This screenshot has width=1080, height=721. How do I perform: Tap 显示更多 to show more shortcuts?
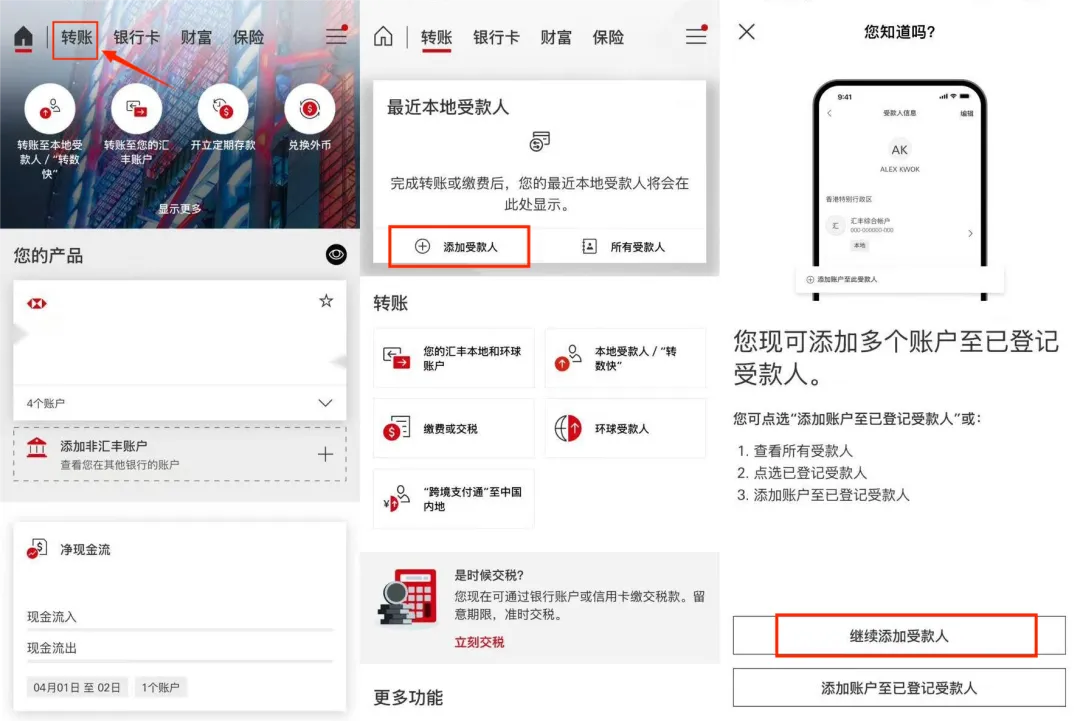180,209
